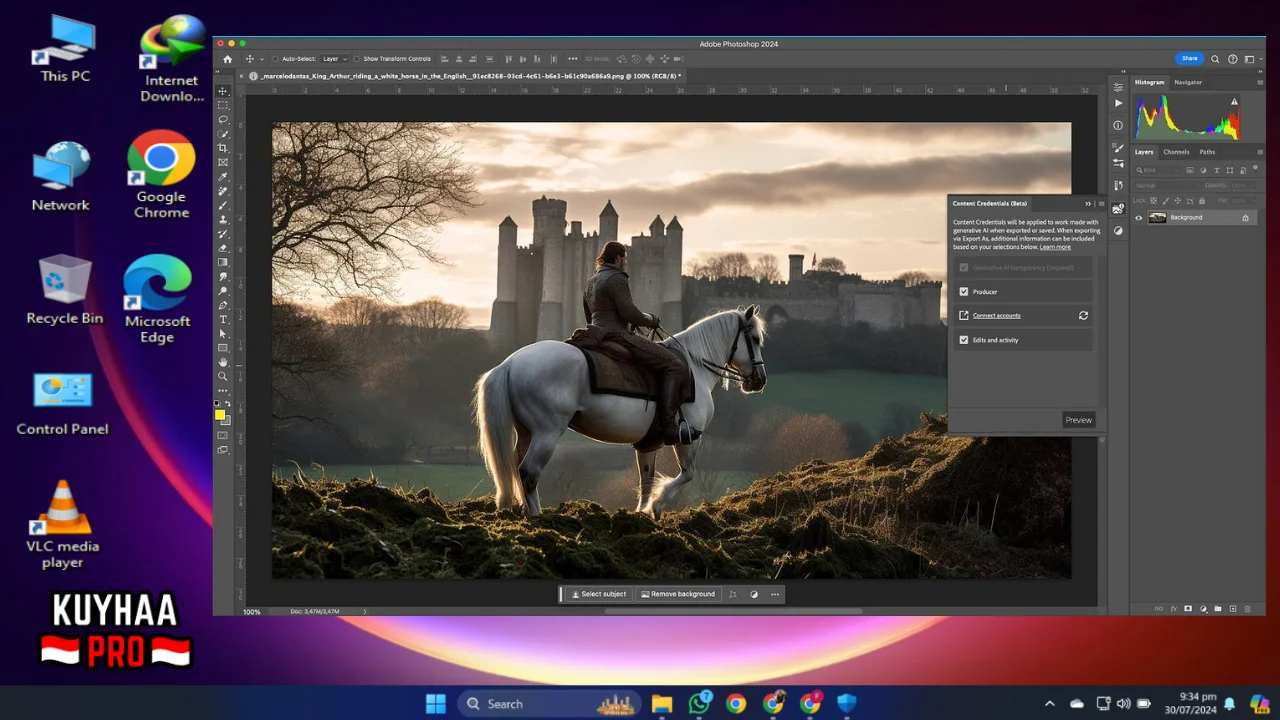The height and width of the screenshot is (720, 1280).
Task: Click the Preview button in Content Credentials
Action: pyautogui.click(x=1078, y=420)
